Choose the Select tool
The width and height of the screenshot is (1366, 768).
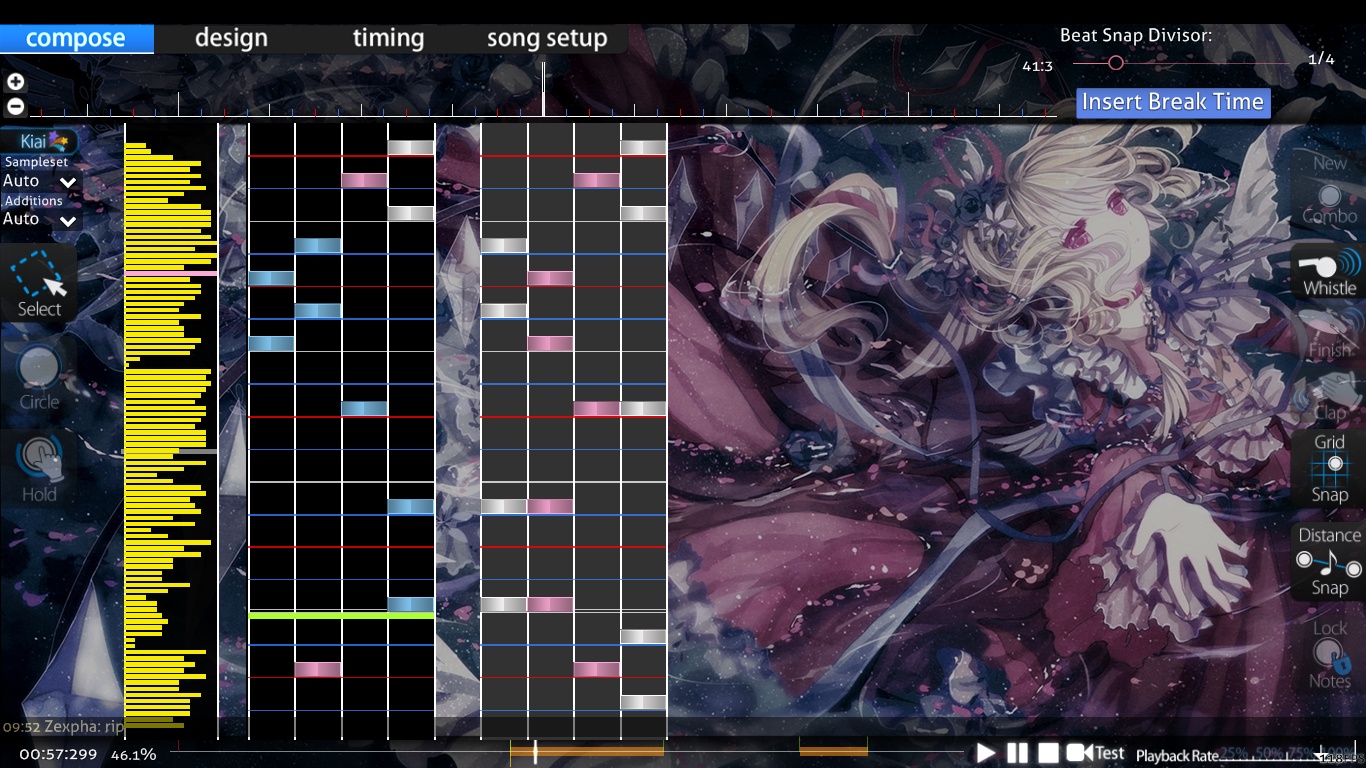tap(40, 284)
